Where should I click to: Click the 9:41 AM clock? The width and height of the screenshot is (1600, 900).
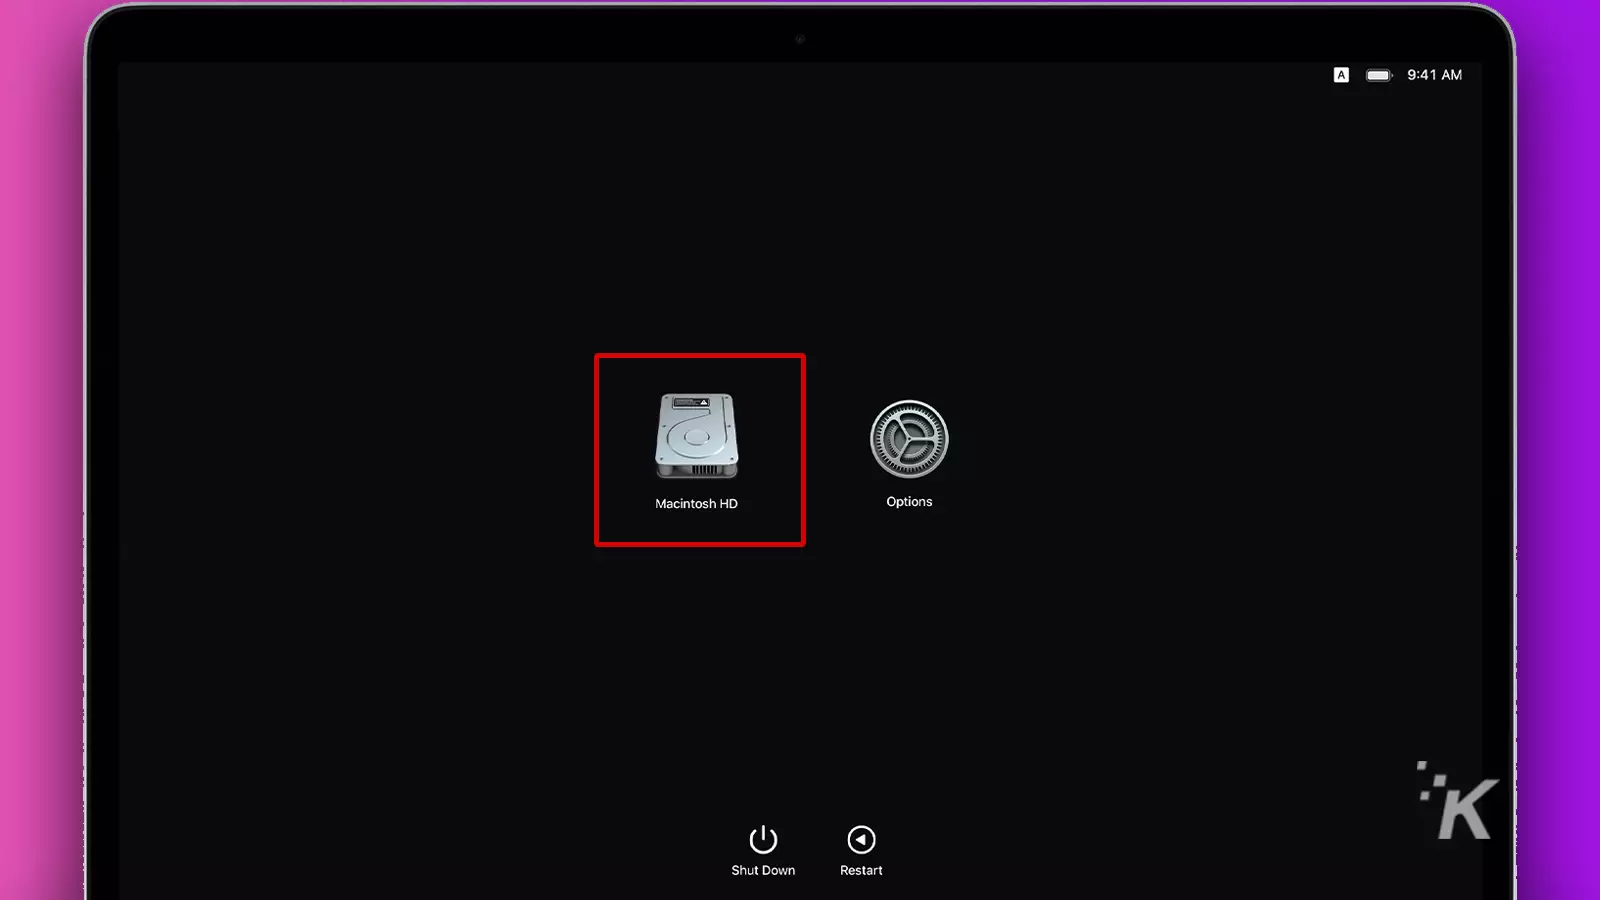click(1434, 75)
